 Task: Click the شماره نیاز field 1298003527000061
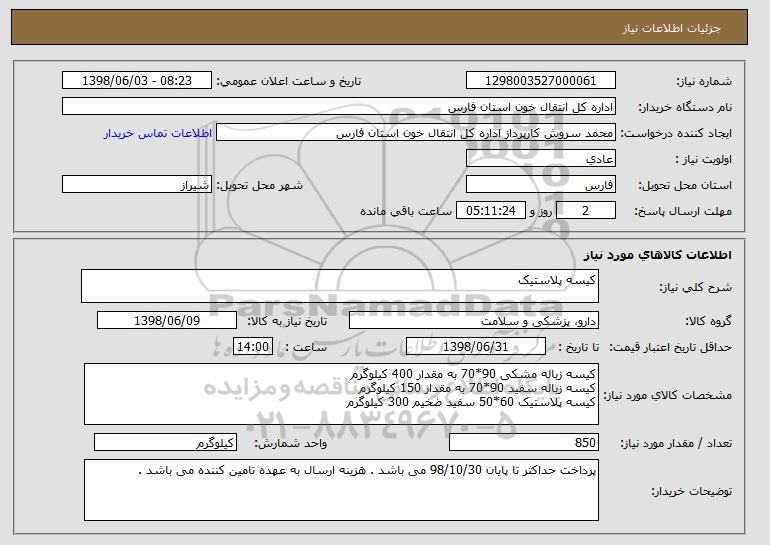[541, 81]
